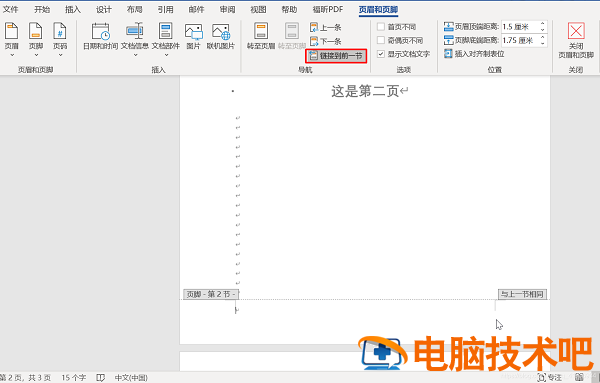The image size is (600, 383).
Task: Insert 日期和时间 date and time
Action: tap(101, 36)
